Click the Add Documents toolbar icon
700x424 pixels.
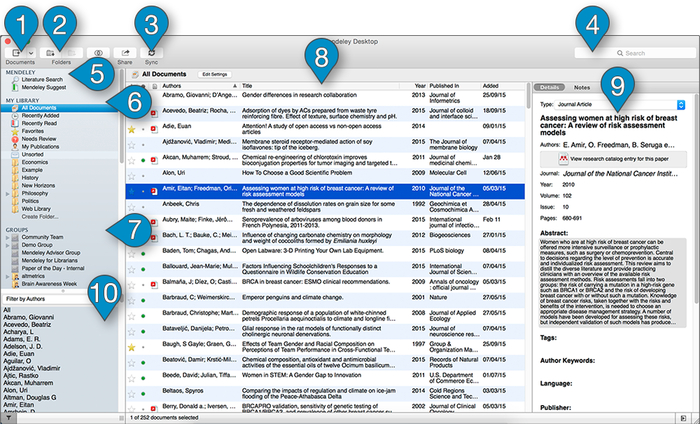(17, 50)
